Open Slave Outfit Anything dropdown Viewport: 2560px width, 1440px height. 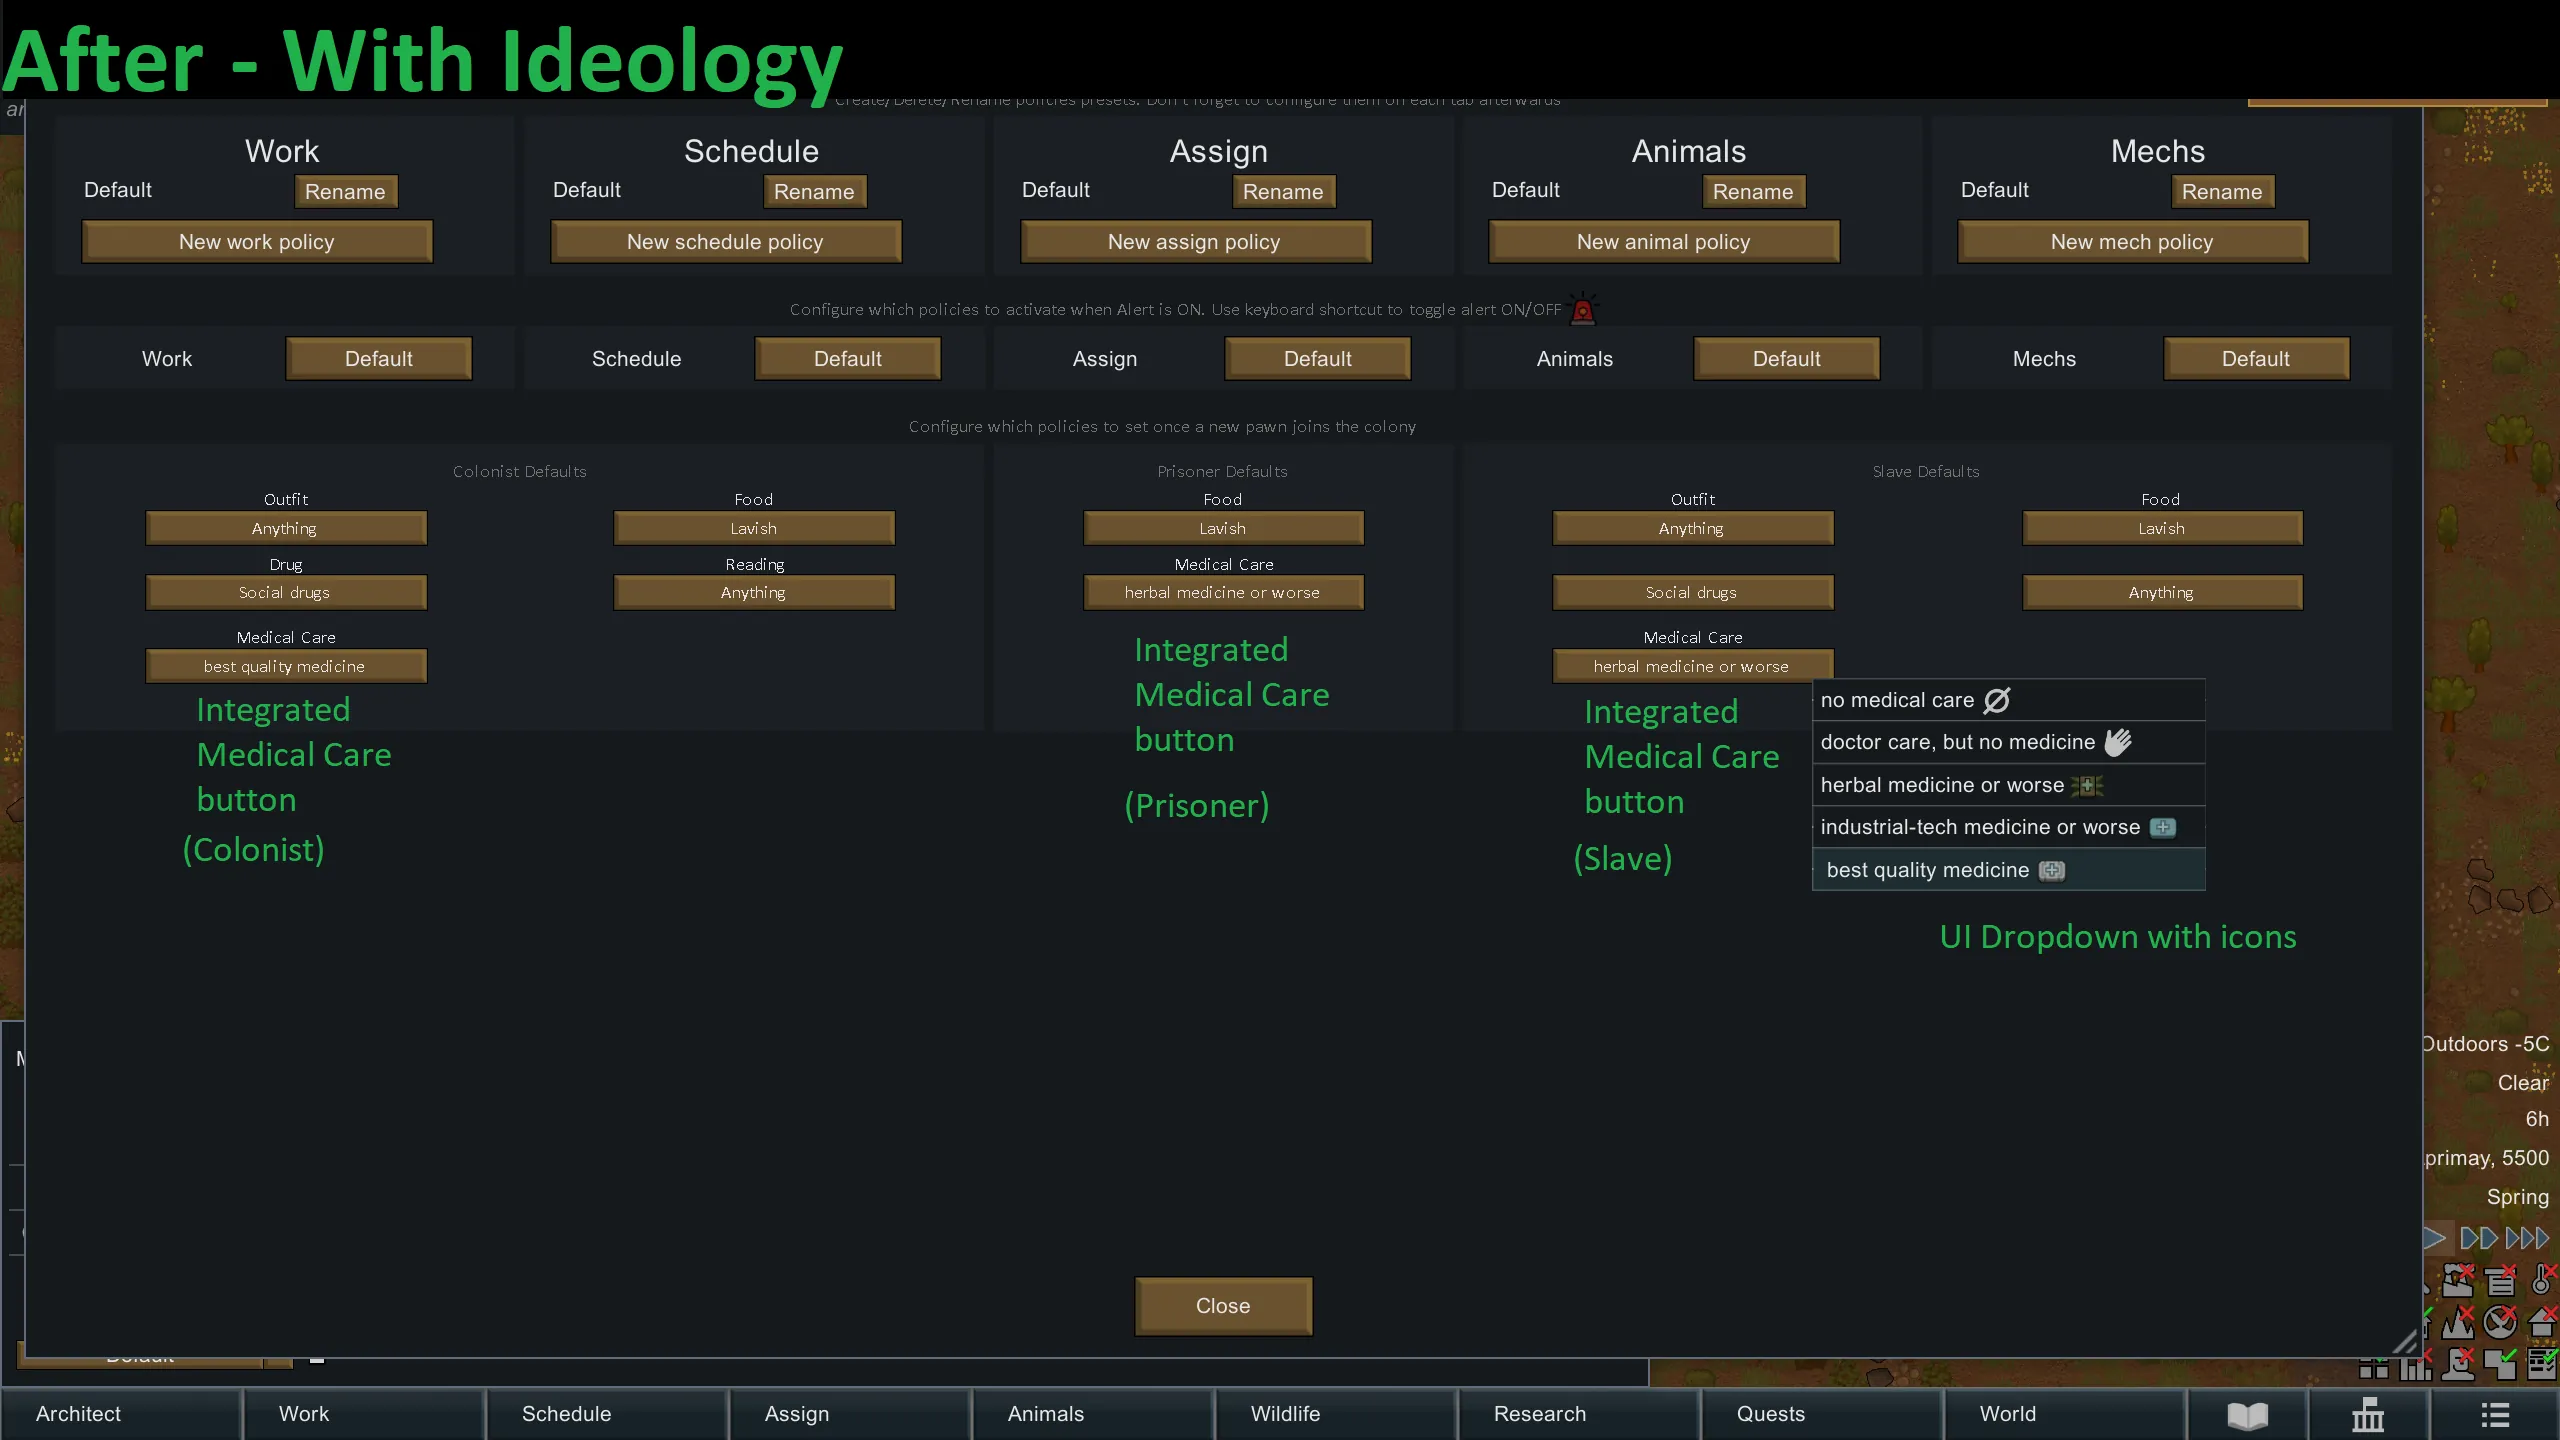coord(1692,528)
